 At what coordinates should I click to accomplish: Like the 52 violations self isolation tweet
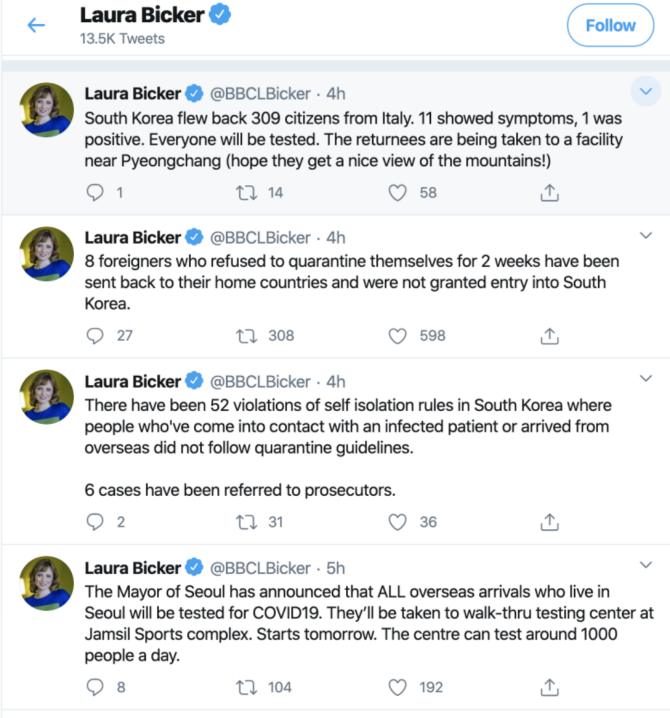(398, 521)
